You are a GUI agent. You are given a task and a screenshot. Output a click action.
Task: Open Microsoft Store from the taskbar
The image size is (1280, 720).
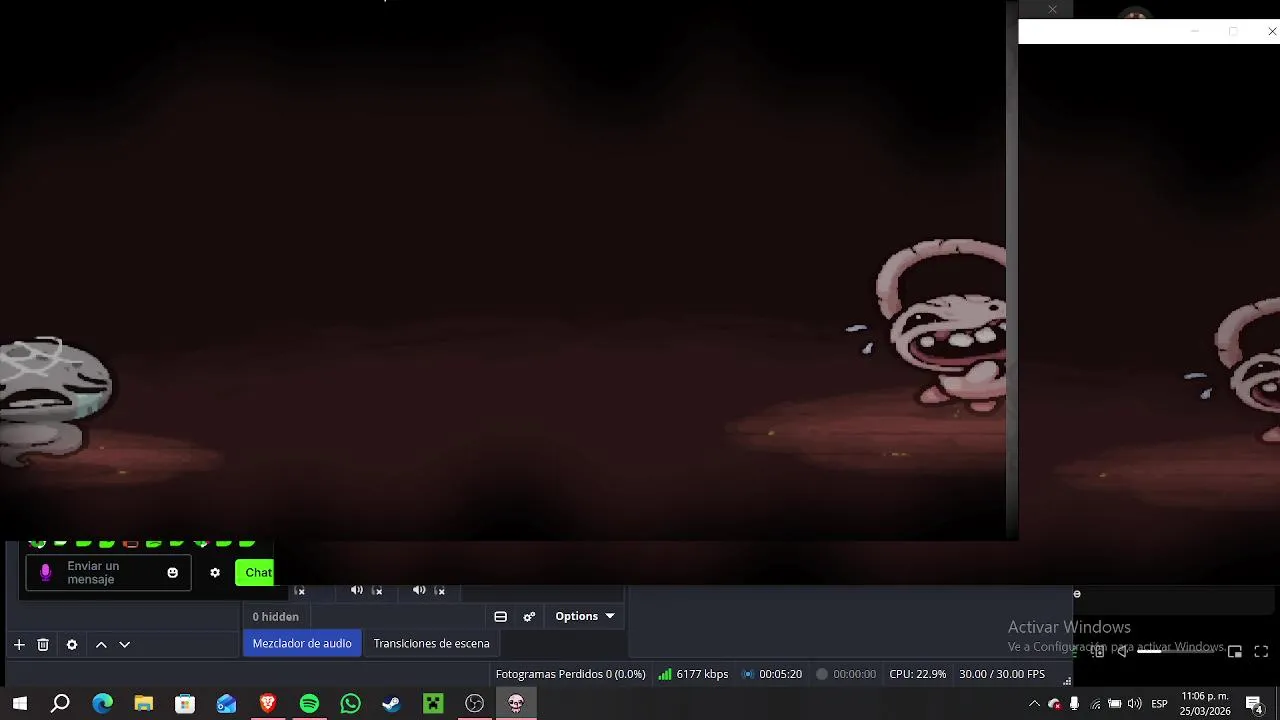click(185, 704)
